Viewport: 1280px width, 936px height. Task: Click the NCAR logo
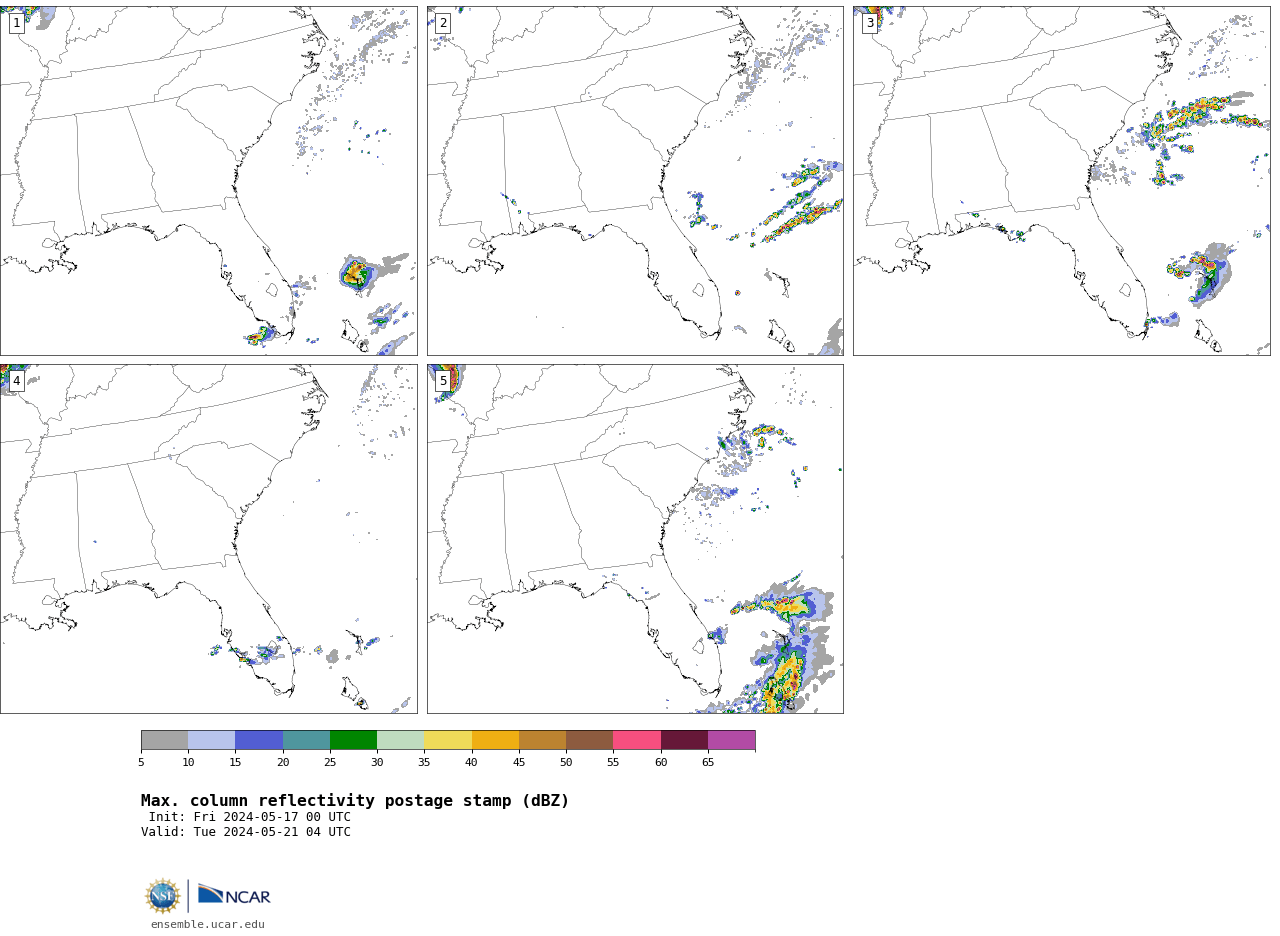[234, 895]
